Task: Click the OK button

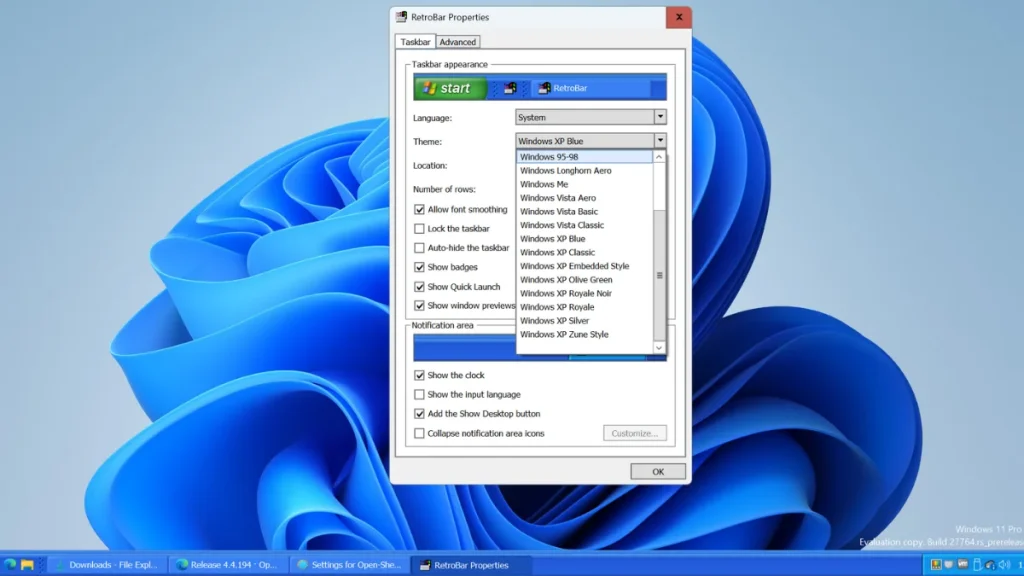Action: tap(657, 470)
